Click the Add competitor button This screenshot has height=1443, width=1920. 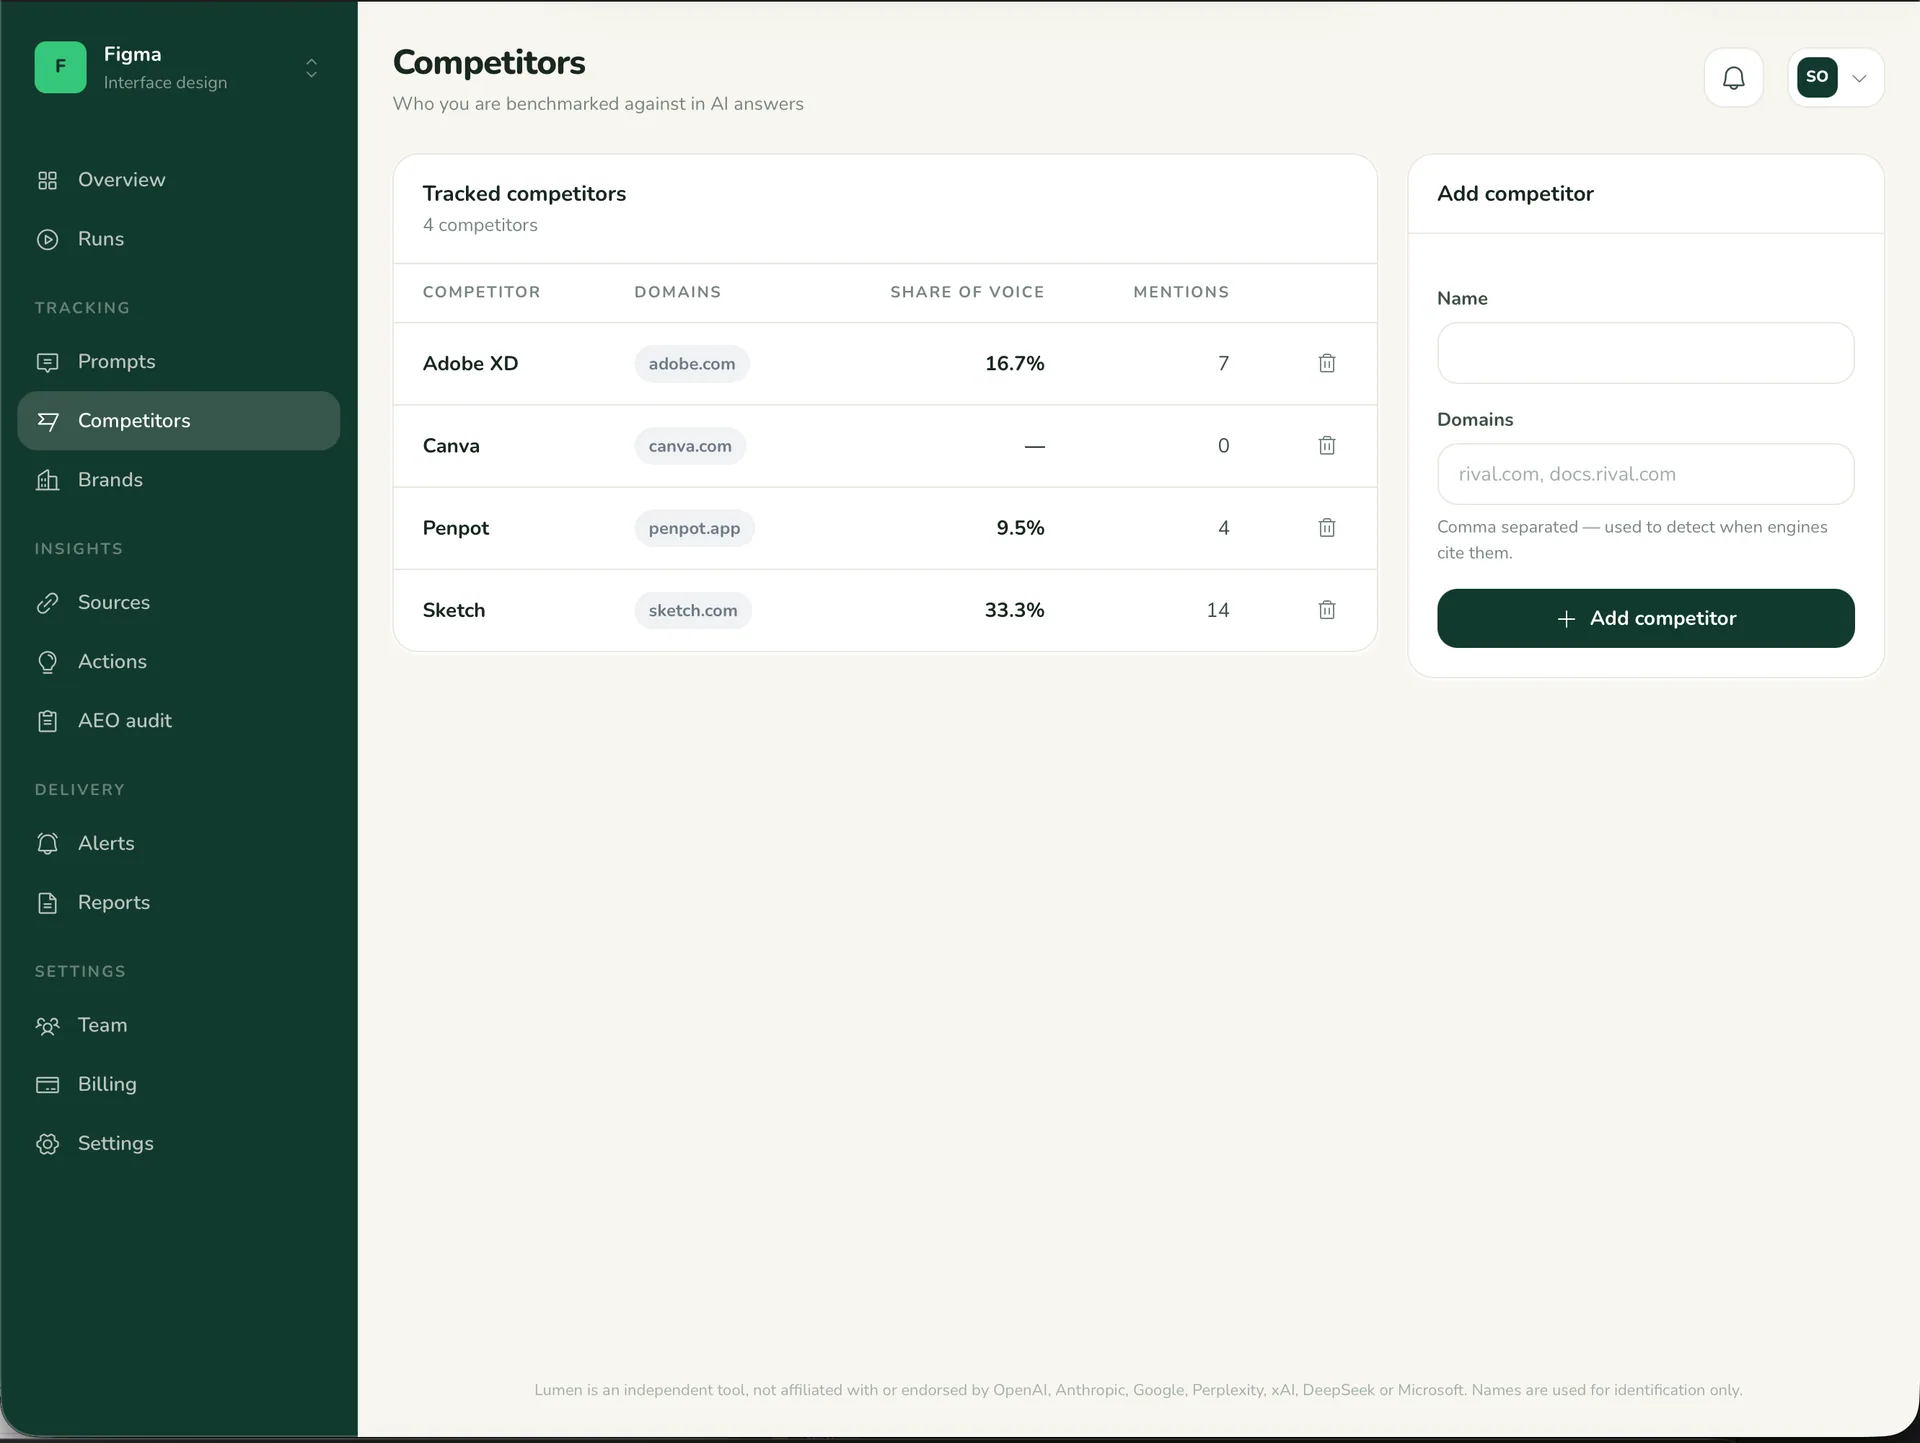click(1645, 618)
